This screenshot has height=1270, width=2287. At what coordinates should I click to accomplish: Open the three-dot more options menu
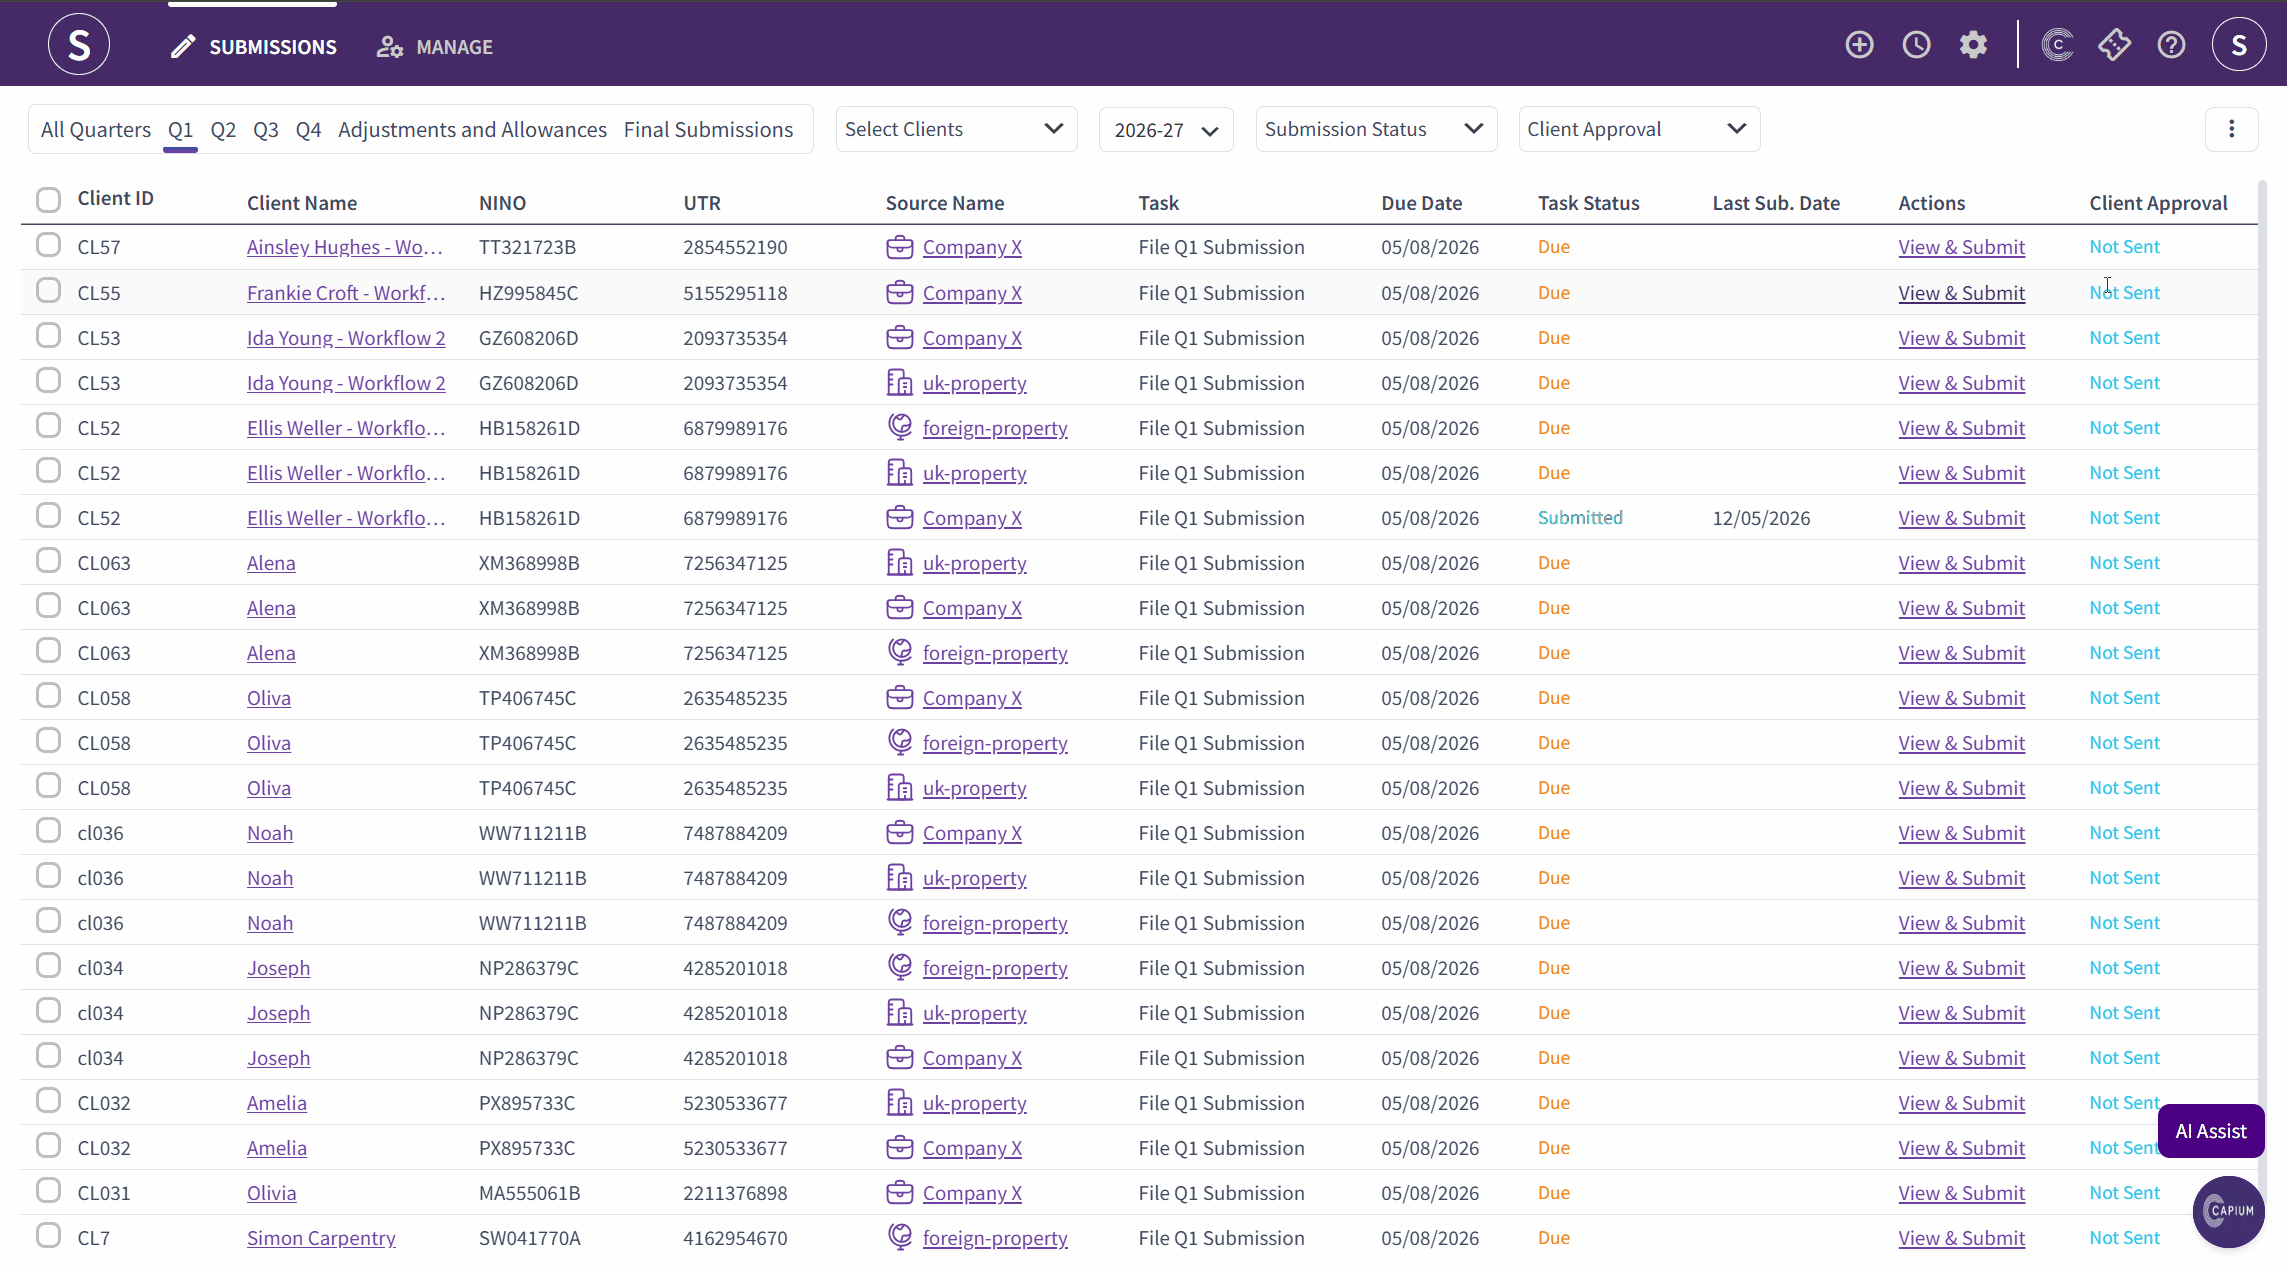2231,129
